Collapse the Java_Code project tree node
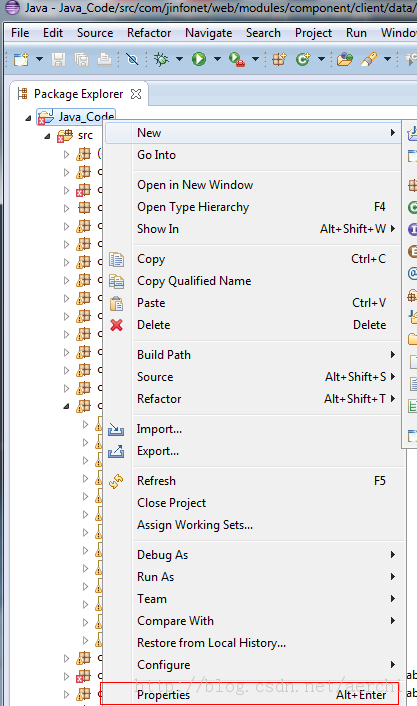This screenshot has width=417, height=706. tap(28, 118)
